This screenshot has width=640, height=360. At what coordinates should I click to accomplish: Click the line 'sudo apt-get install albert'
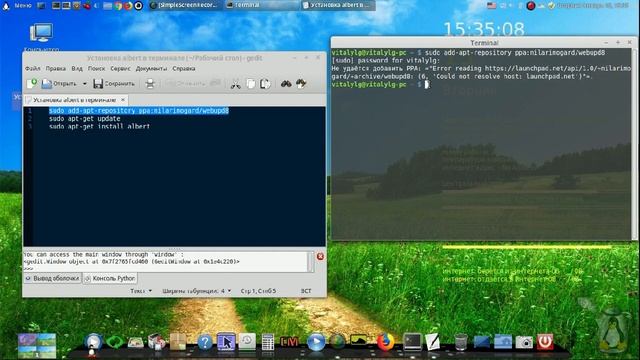pyautogui.click(x=99, y=127)
